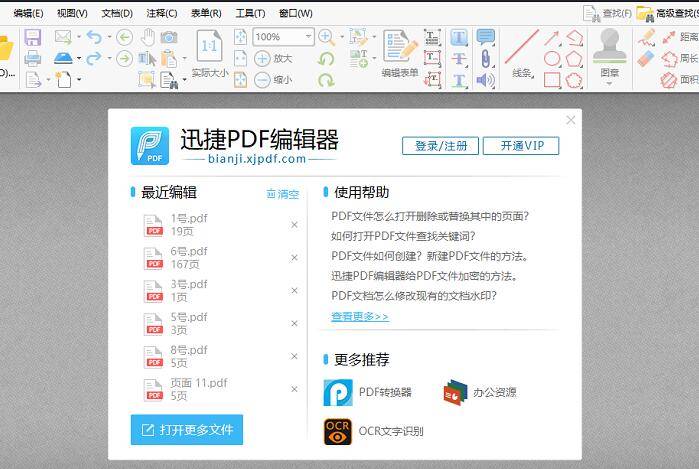This screenshot has height=469, width=699.
Task: Click the 打开更多文件 button
Action: pyautogui.click(x=187, y=430)
